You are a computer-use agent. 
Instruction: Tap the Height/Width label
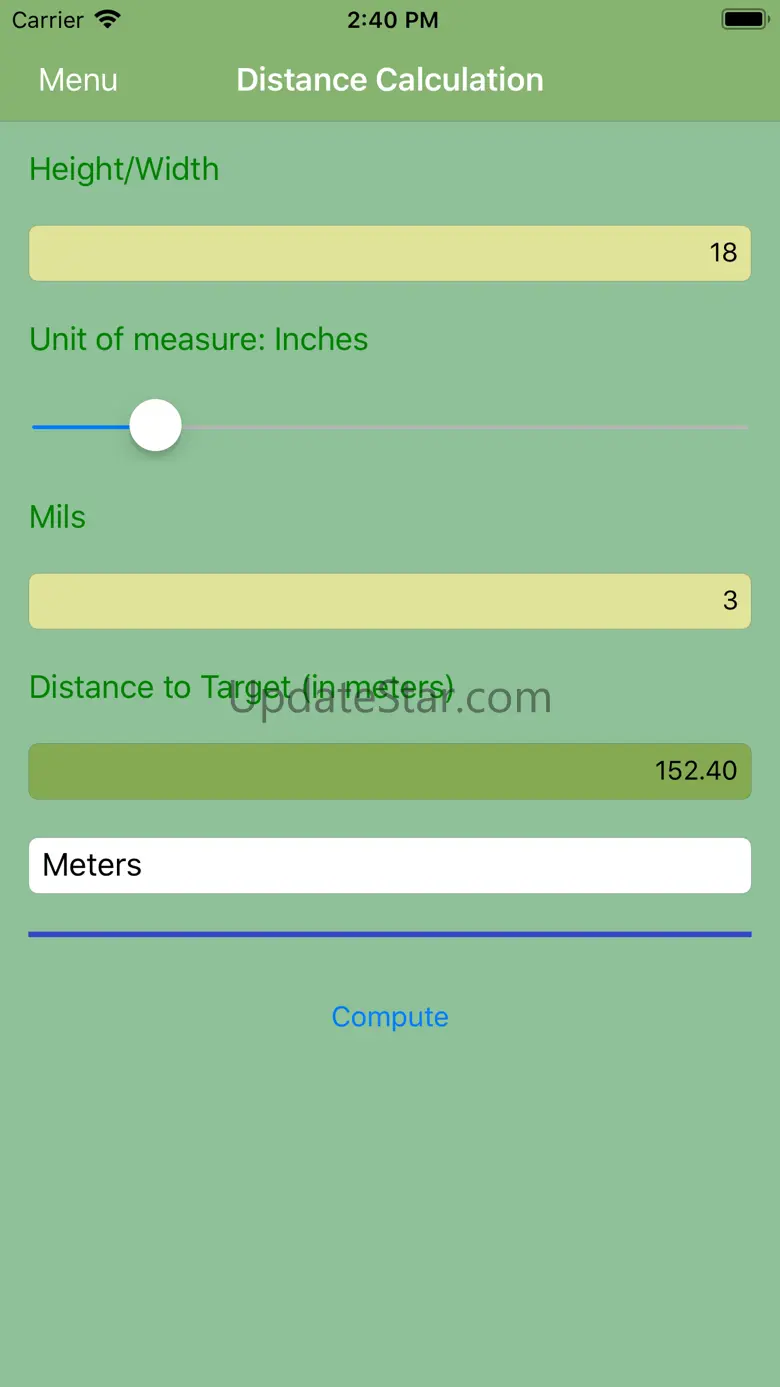[x=124, y=169]
